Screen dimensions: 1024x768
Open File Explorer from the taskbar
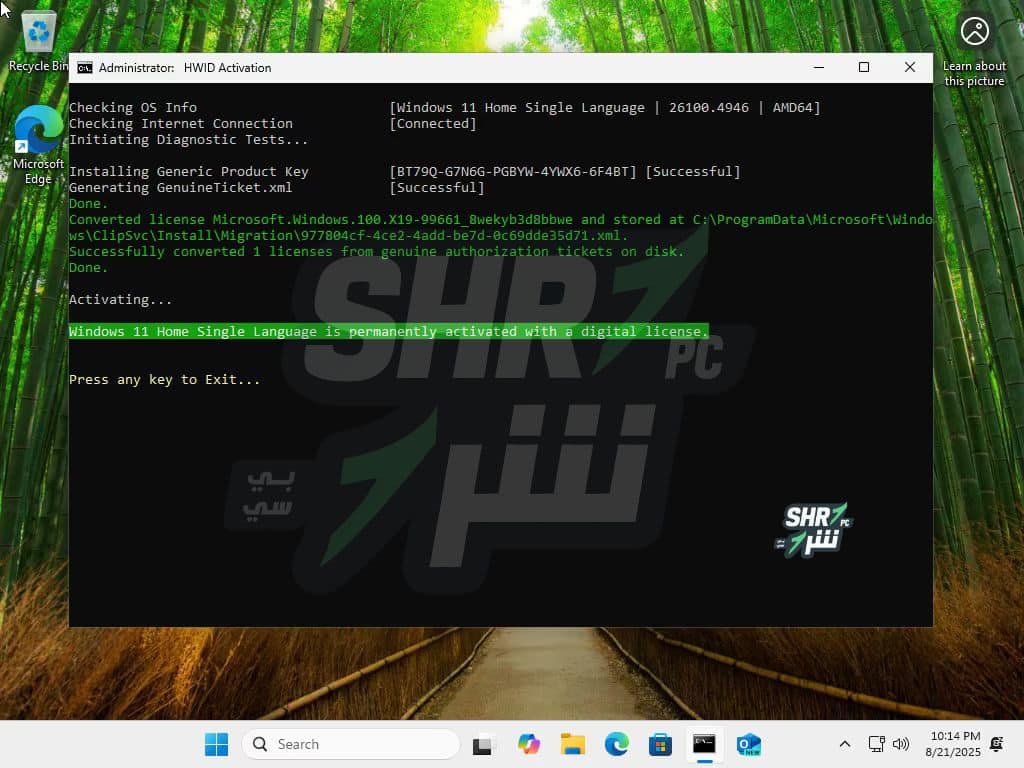point(573,744)
